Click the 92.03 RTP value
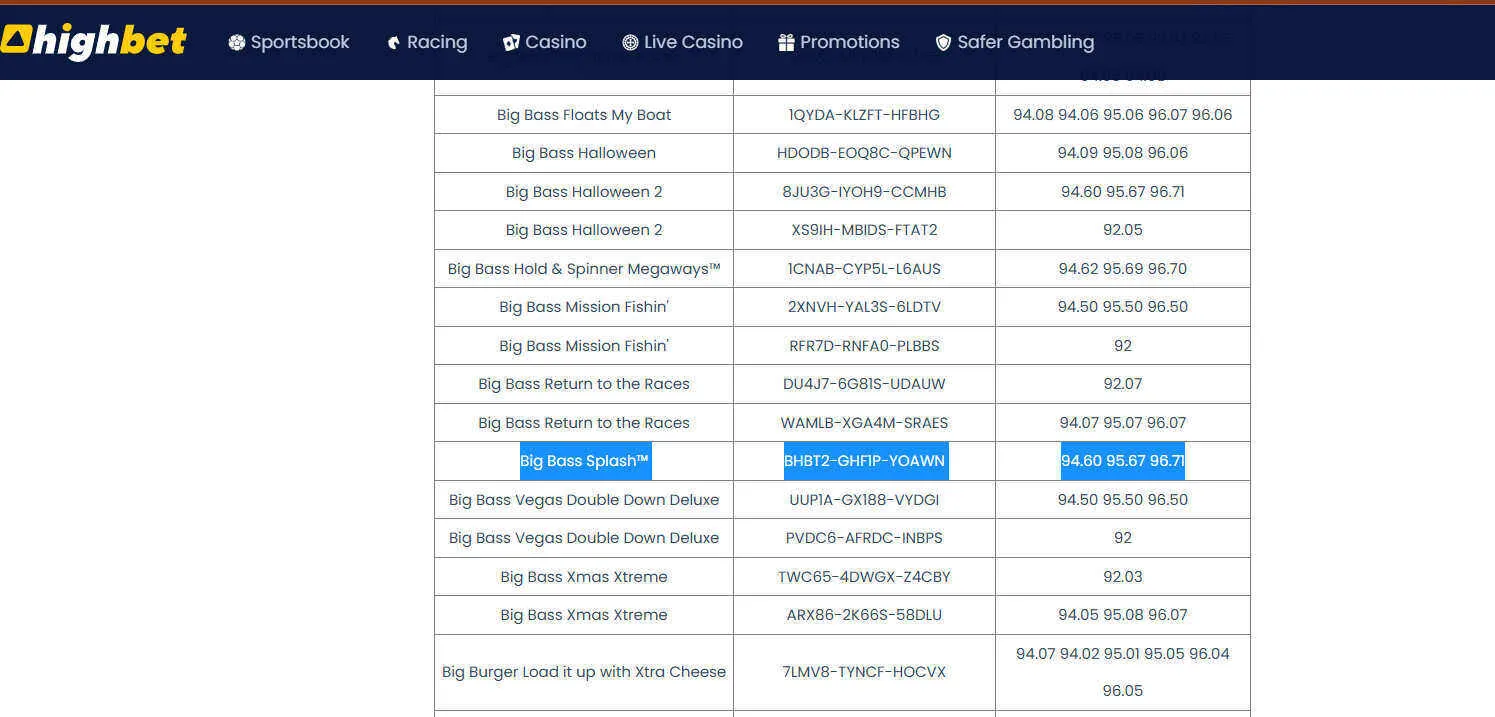 [x=1123, y=577]
